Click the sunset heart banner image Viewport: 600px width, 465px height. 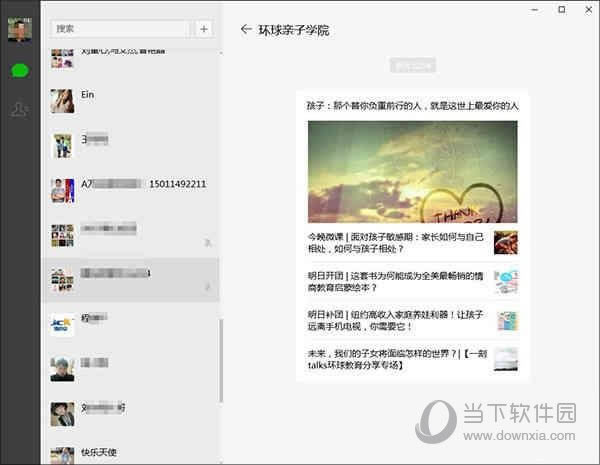pos(412,171)
